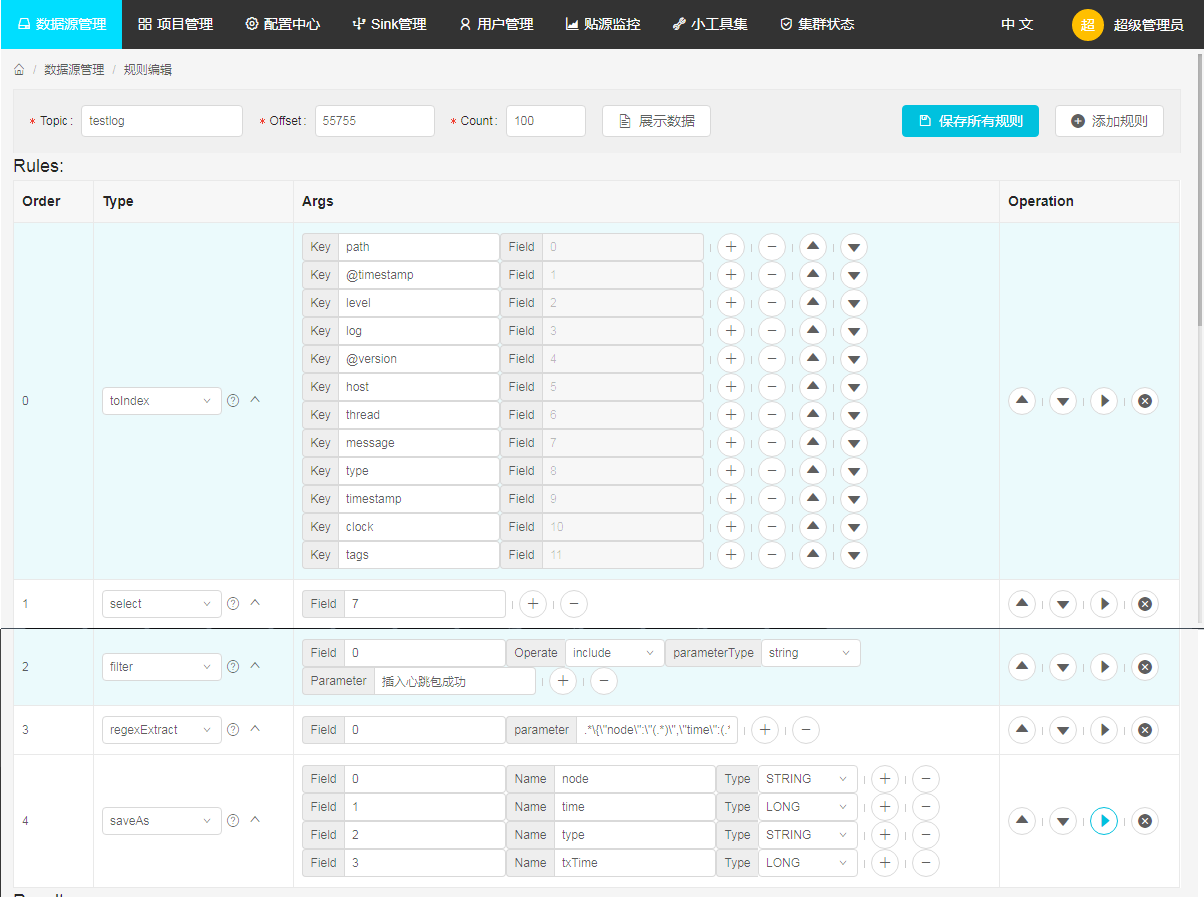Open the 项目管理 menu
This screenshot has width=1204, height=897.
[x=175, y=24]
